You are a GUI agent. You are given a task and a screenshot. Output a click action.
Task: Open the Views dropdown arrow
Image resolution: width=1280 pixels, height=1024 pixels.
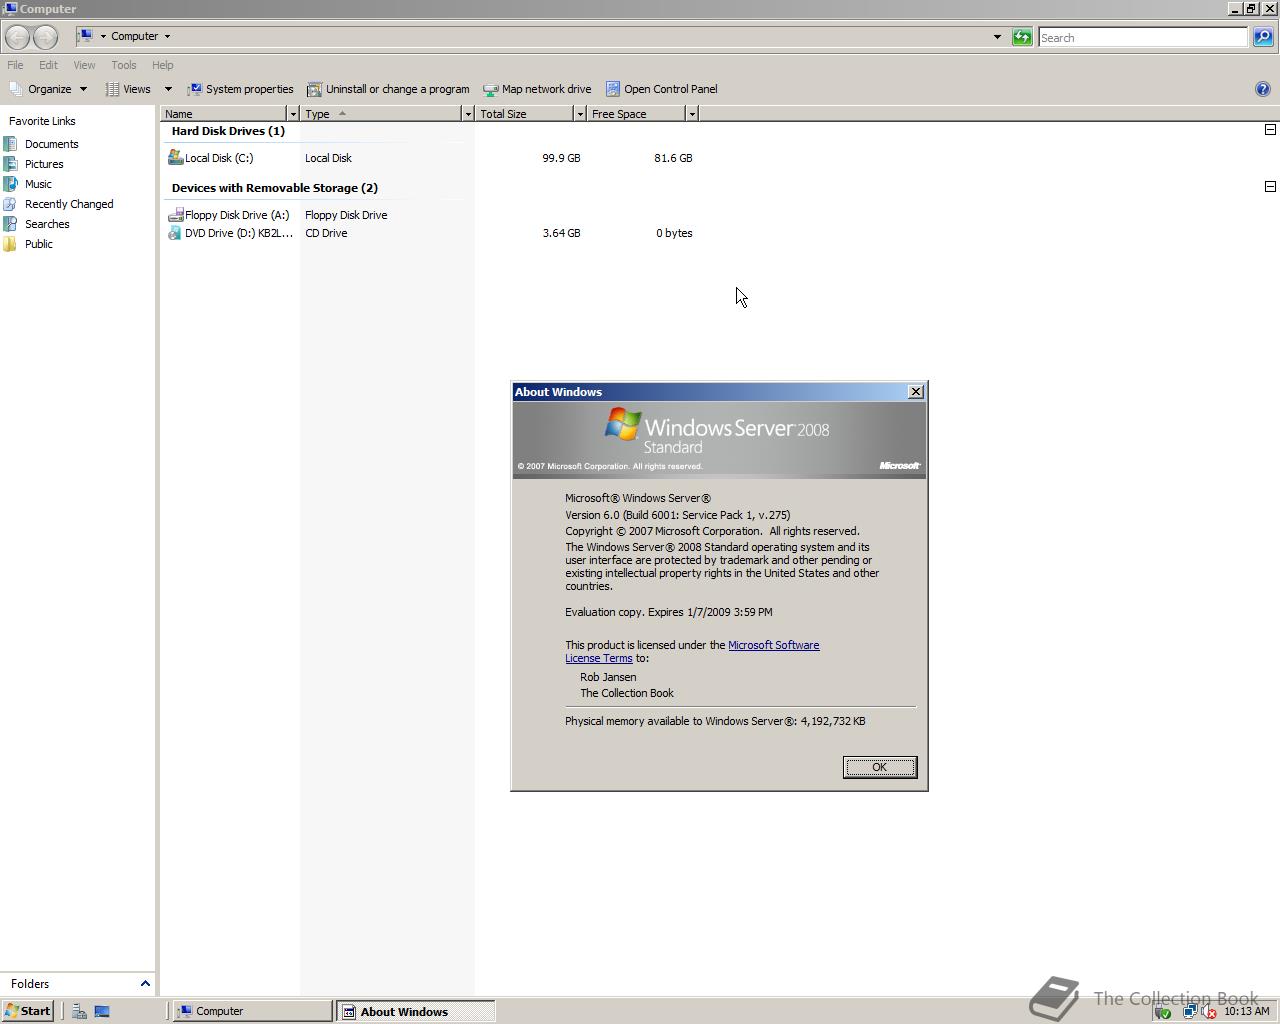click(168, 89)
